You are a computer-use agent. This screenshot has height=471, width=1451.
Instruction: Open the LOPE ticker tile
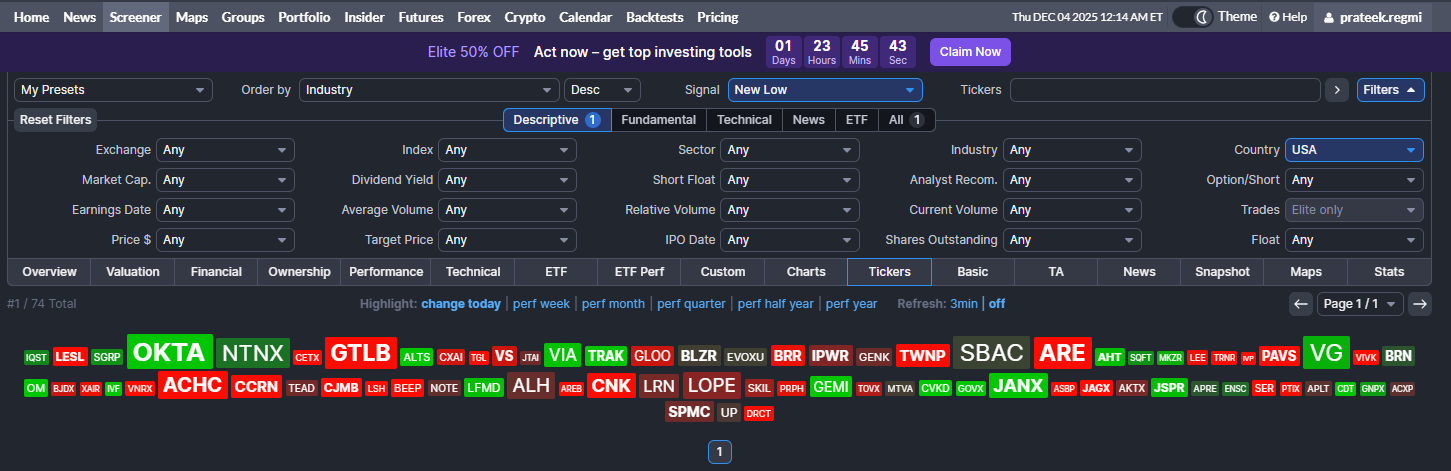(x=712, y=386)
